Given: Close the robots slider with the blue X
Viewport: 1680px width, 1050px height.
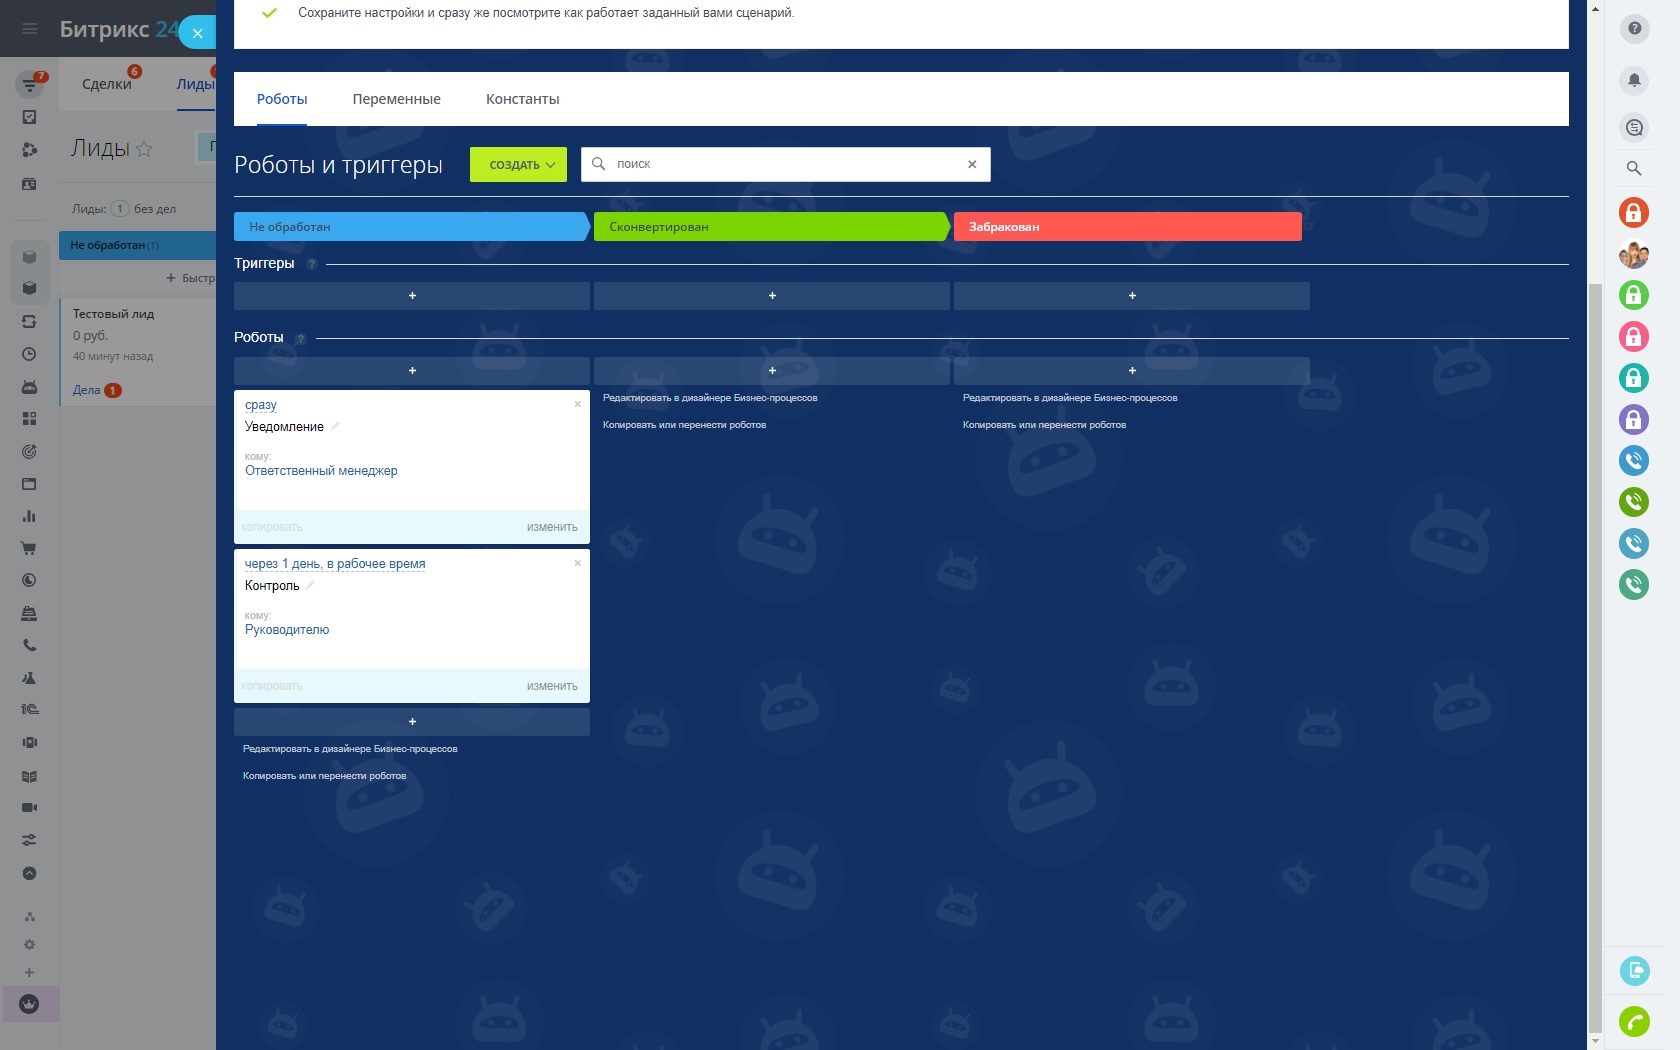Looking at the screenshot, I should point(197,32).
